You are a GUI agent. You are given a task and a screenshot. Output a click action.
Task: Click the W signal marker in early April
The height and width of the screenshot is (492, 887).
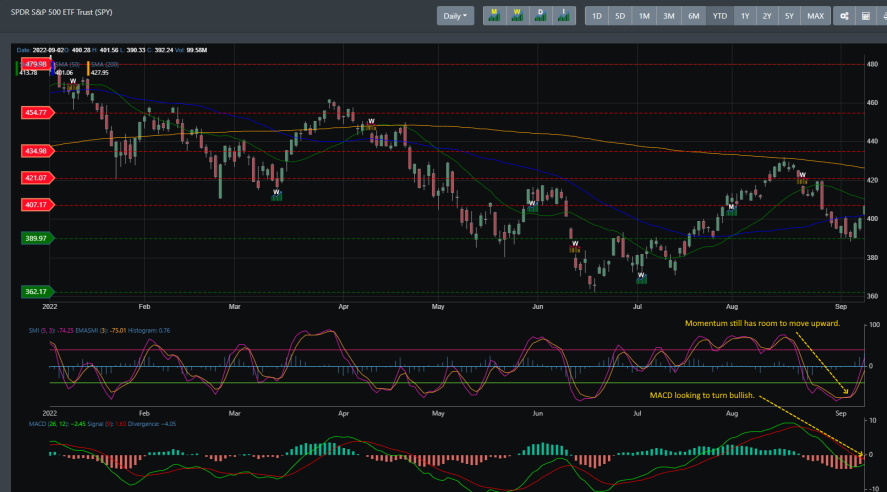(x=371, y=124)
